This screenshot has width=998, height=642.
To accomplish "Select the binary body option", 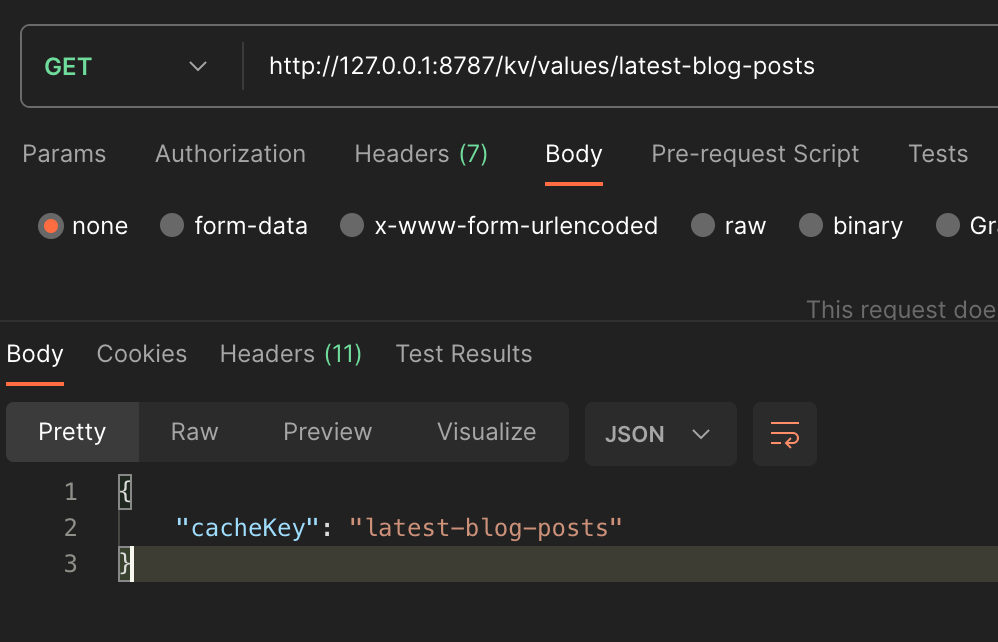I will pyautogui.click(x=811, y=225).
